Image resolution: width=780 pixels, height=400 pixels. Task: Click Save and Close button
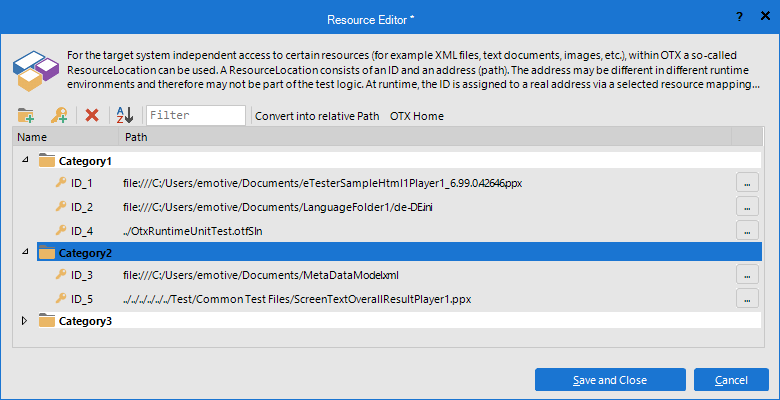point(610,380)
